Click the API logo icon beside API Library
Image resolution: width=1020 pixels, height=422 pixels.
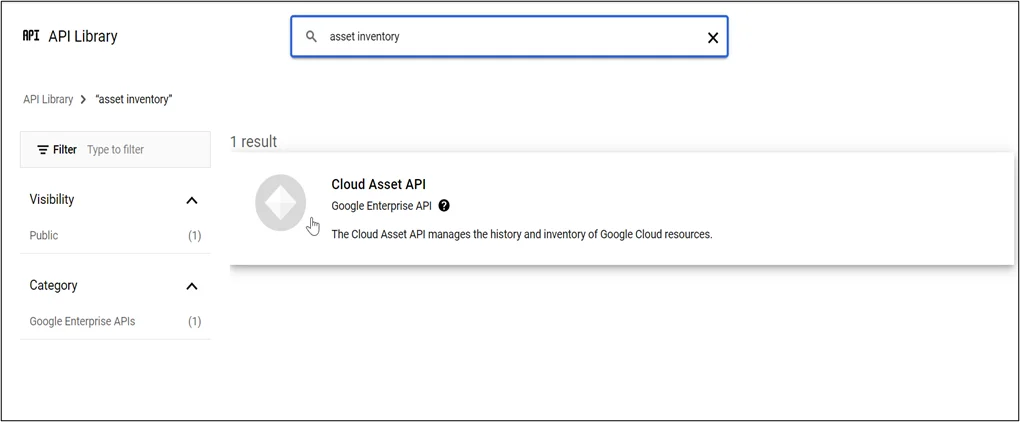pos(30,36)
